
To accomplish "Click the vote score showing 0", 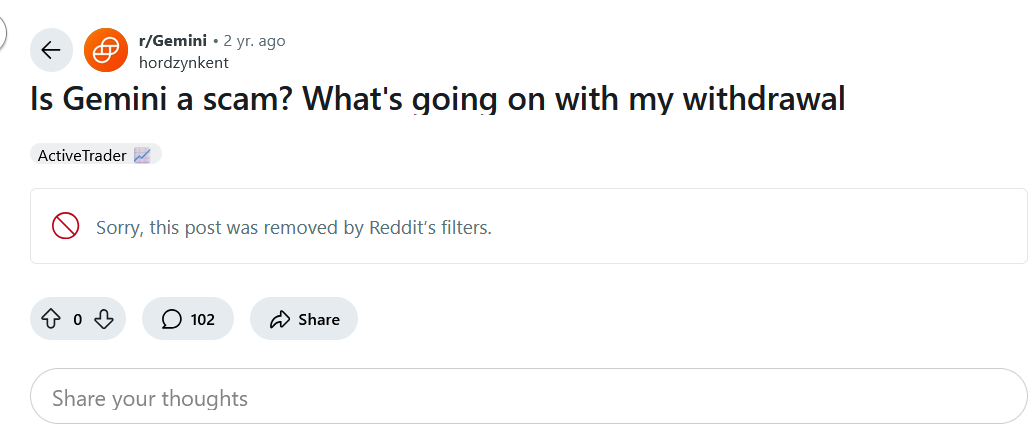I will 78,320.
